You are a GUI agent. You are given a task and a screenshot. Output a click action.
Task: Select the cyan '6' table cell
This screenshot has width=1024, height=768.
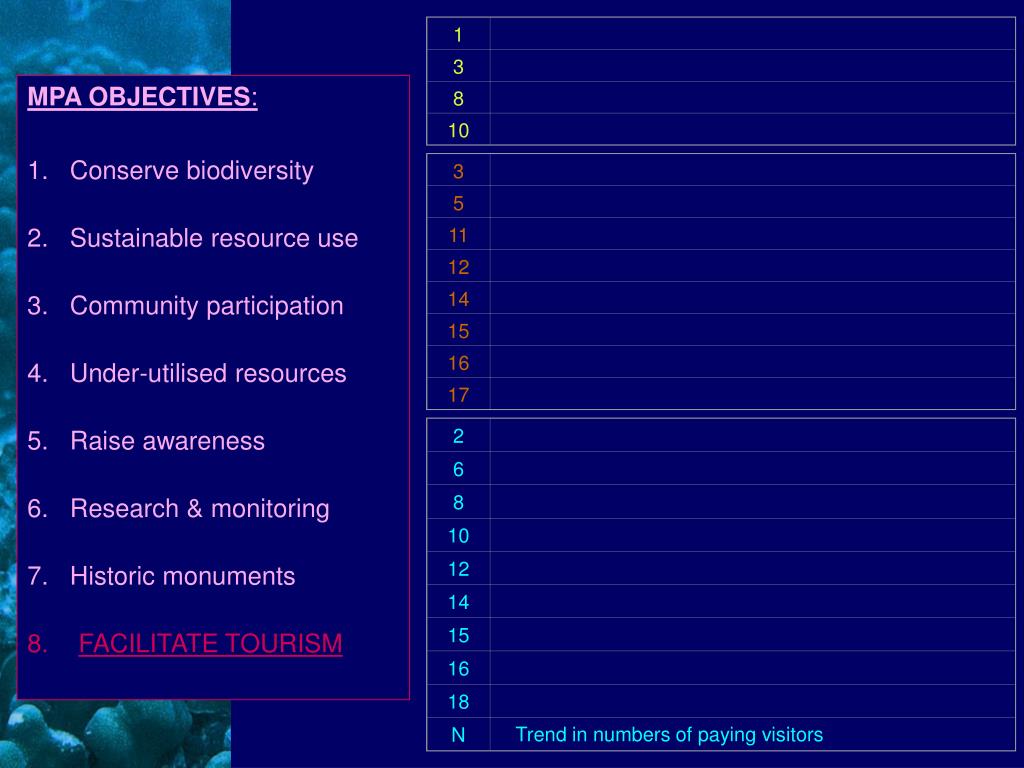point(458,469)
